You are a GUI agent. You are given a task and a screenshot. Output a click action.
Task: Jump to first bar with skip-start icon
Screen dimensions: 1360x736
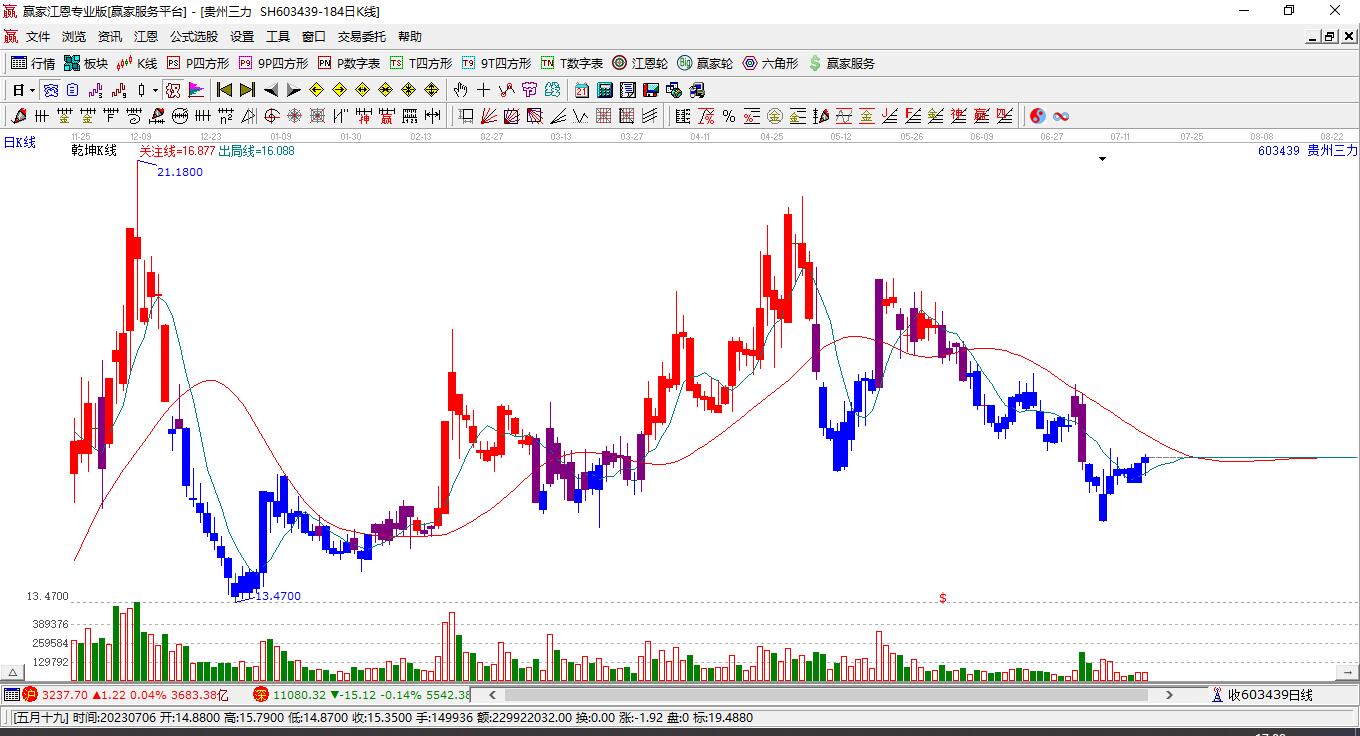point(225,90)
